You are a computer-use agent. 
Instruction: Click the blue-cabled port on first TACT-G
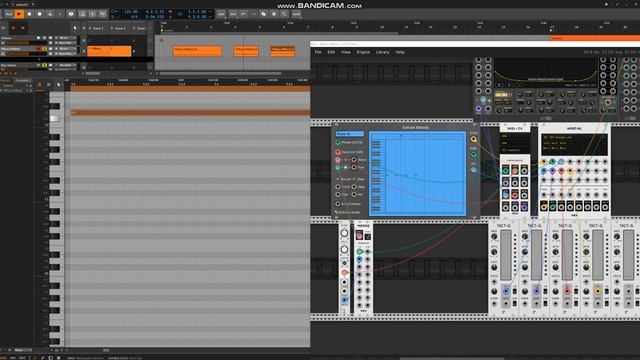(x=506, y=291)
